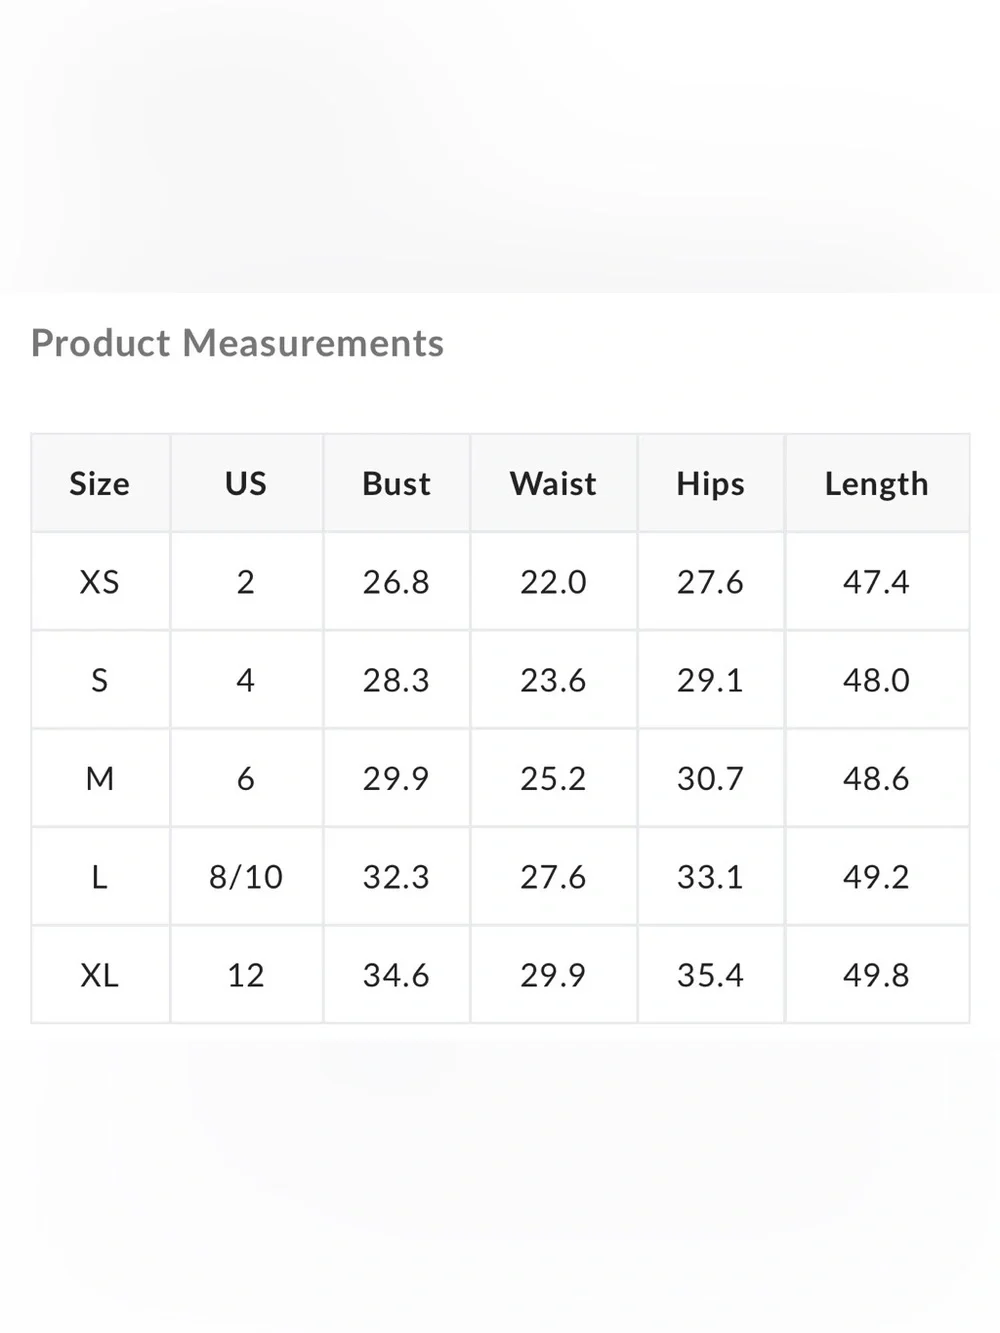1000x1333 pixels.
Task: Click the Bust column header
Action: (397, 483)
